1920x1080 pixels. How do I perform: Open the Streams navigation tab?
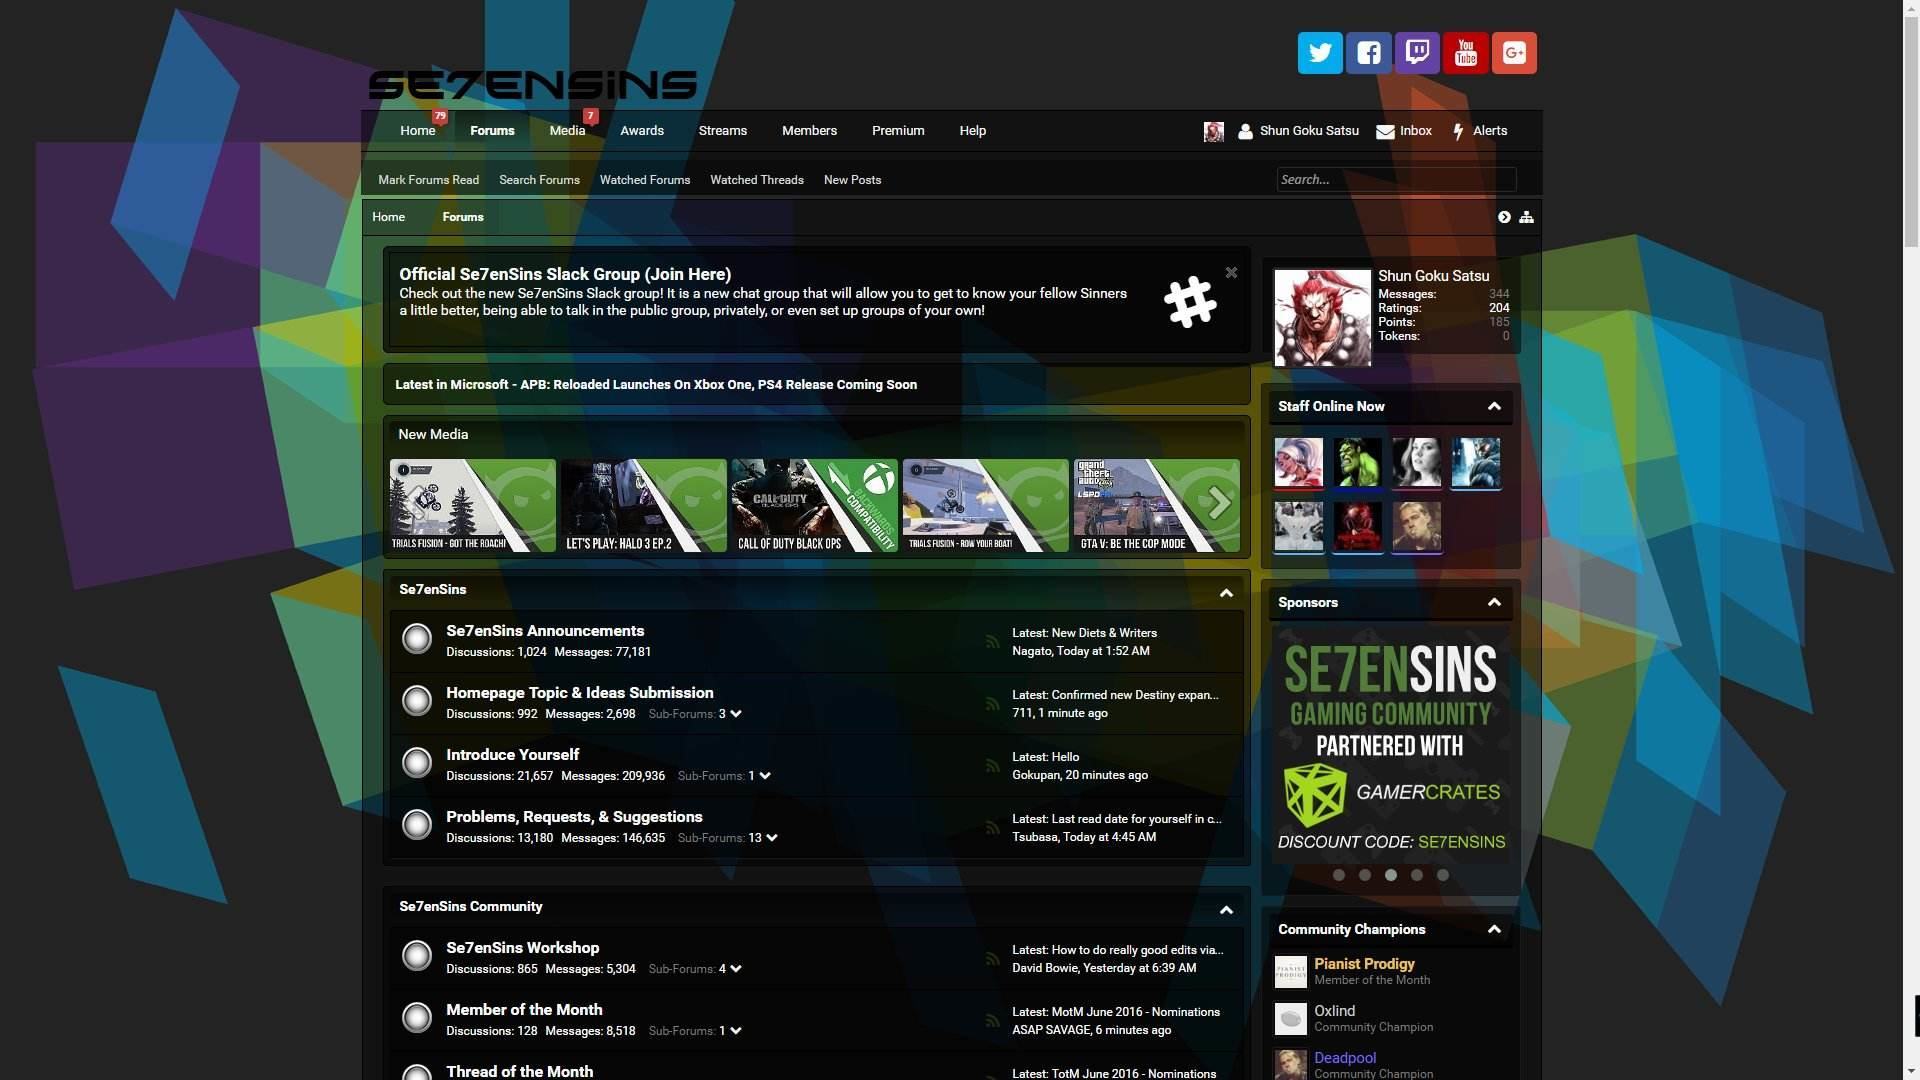point(723,131)
